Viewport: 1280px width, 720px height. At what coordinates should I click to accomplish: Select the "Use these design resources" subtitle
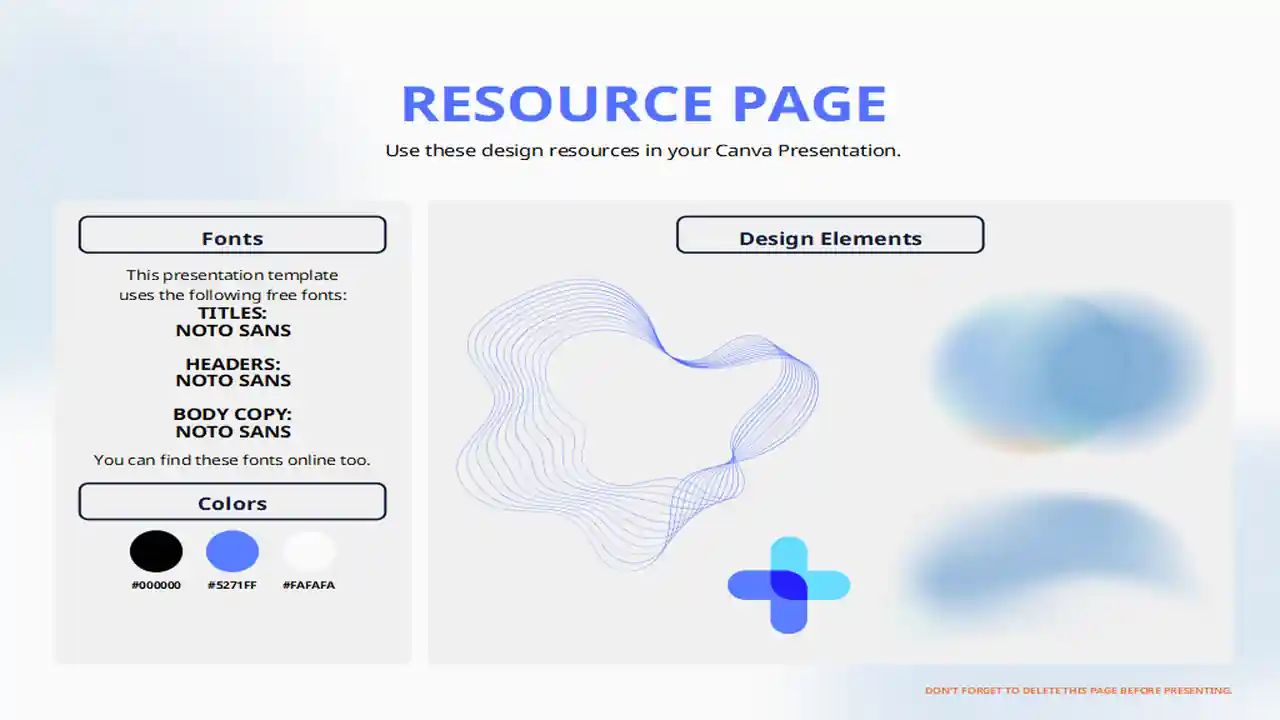643,151
